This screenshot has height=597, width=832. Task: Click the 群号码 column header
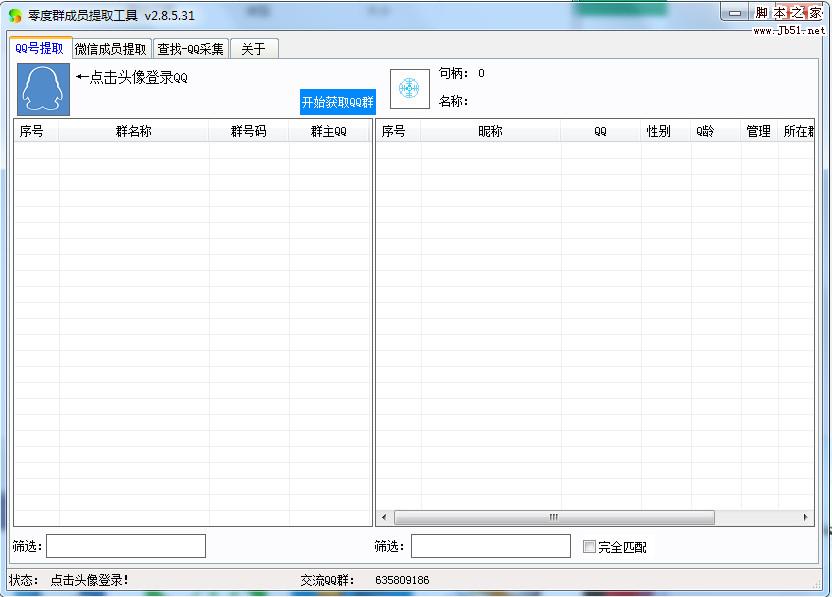[x=249, y=131]
